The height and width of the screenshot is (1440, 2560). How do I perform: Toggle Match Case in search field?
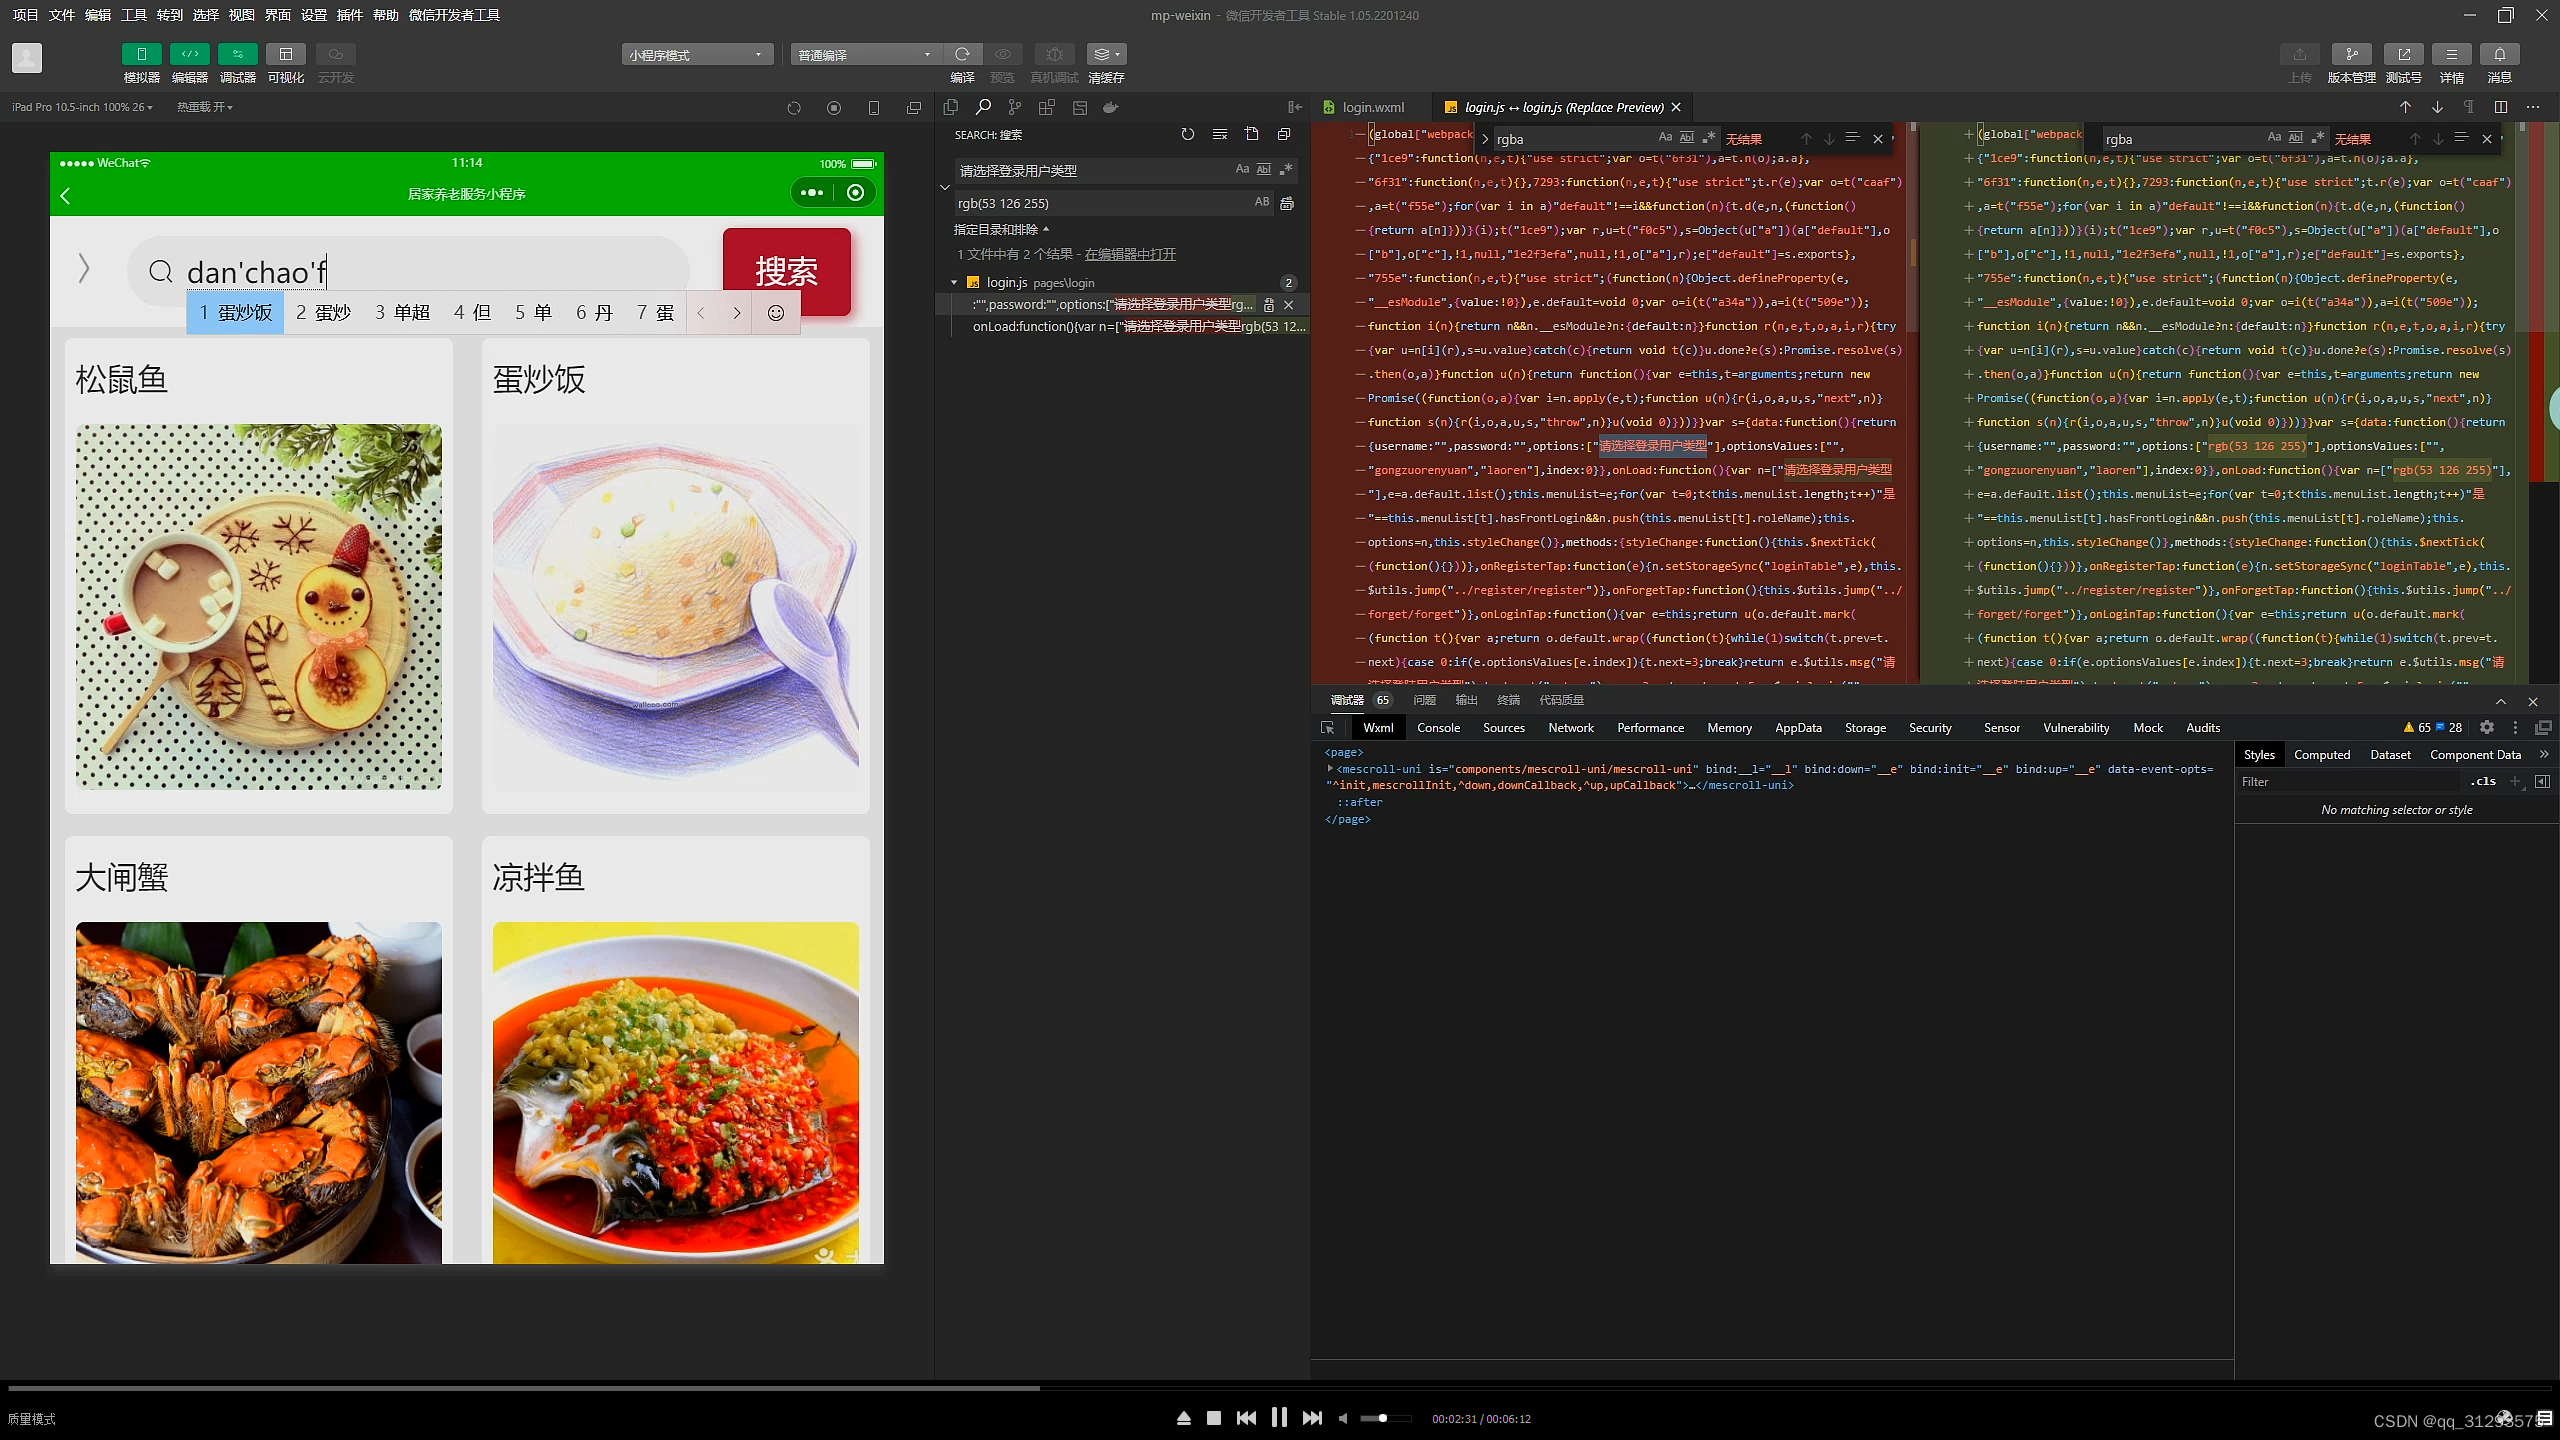point(1242,170)
